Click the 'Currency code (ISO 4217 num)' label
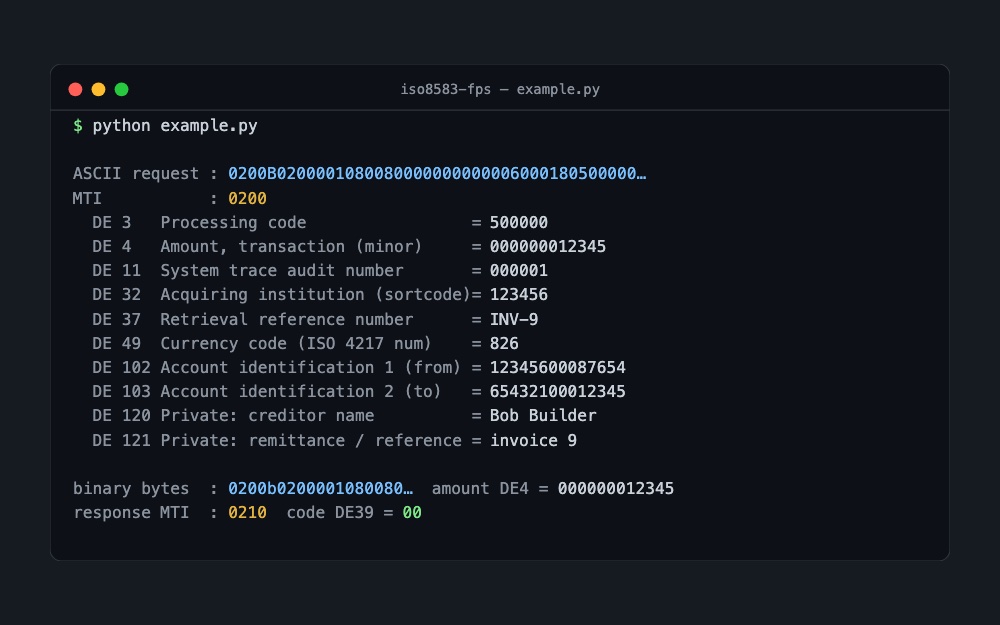The height and width of the screenshot is (625, 1000). coord(296,343)
